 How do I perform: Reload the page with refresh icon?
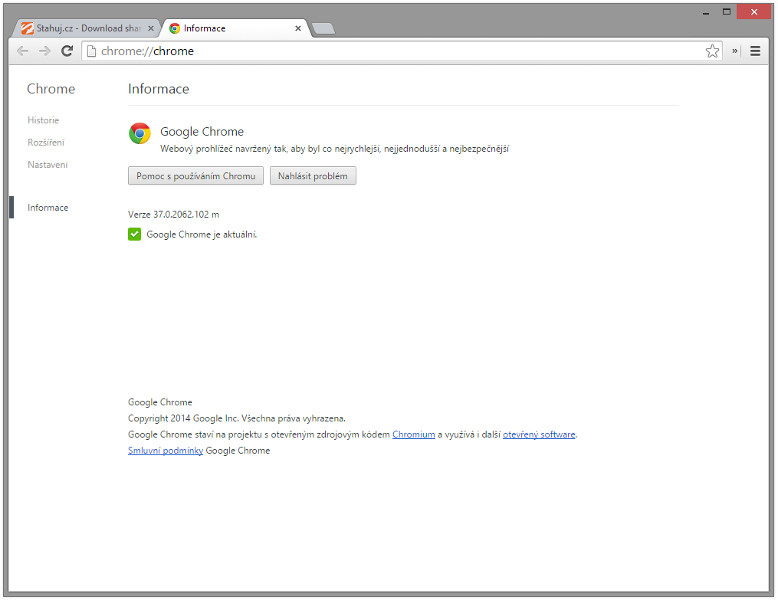point(67,51)
